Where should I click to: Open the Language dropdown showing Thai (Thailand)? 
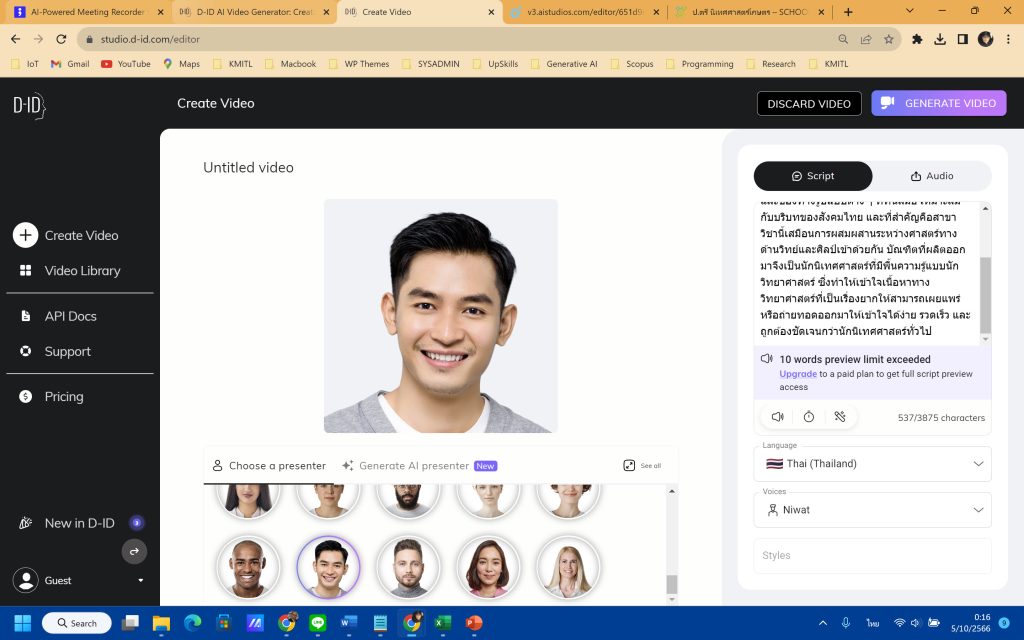pos(871,463)
